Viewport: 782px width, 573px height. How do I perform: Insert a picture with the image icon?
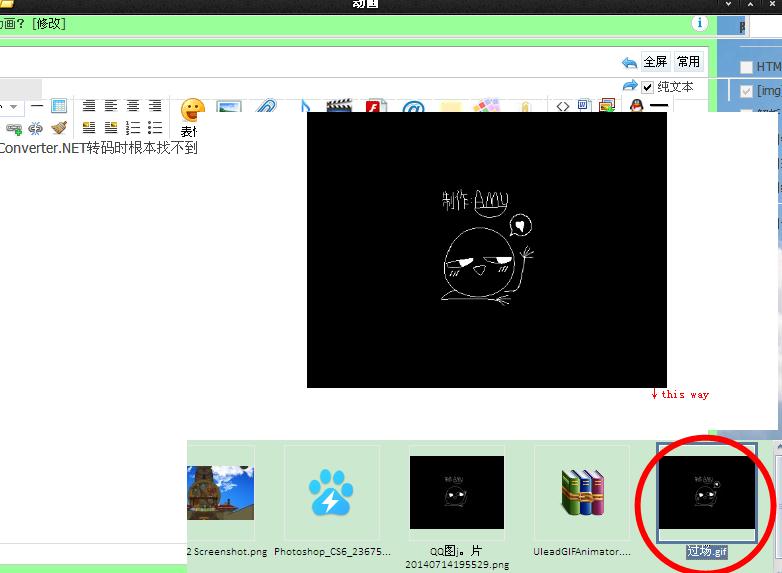pos(229,106)
